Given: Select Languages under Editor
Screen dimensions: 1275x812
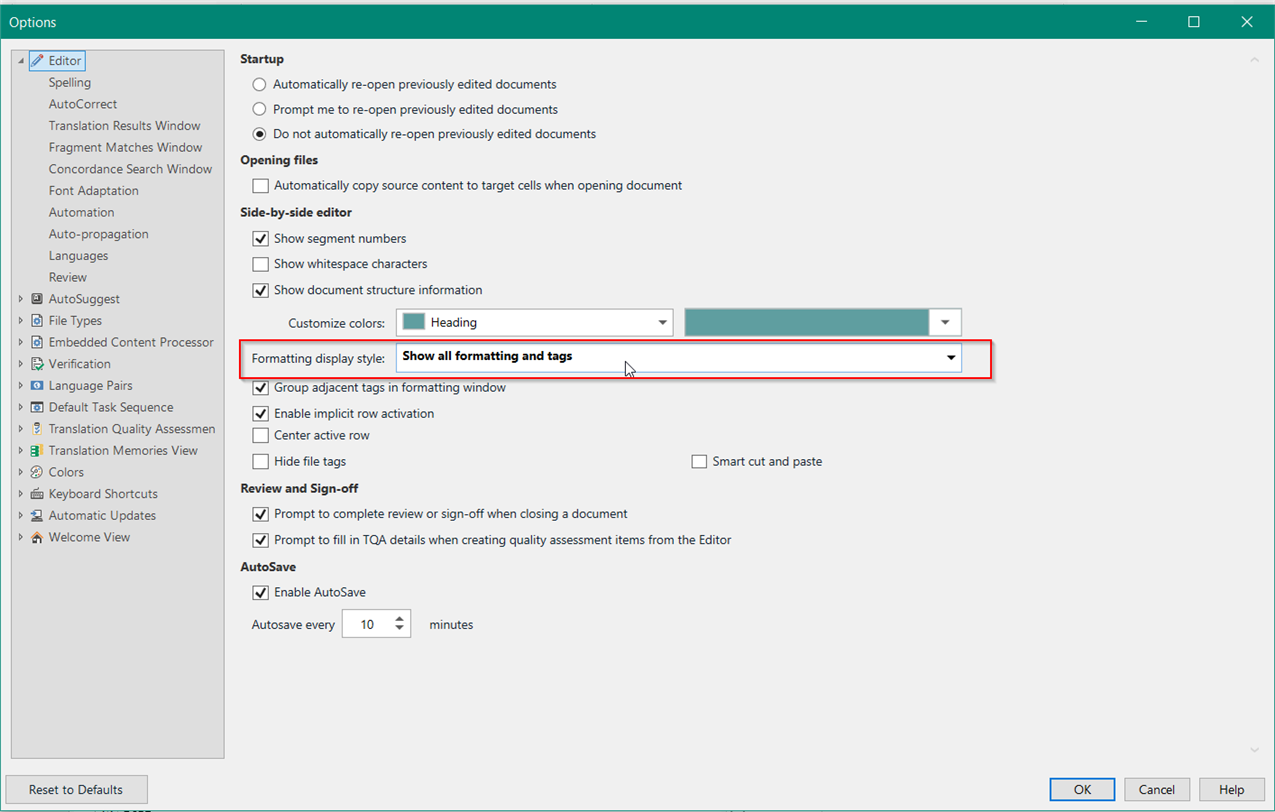Looking at the screenshot, I should pyautogui.click(x=78, y=256).
